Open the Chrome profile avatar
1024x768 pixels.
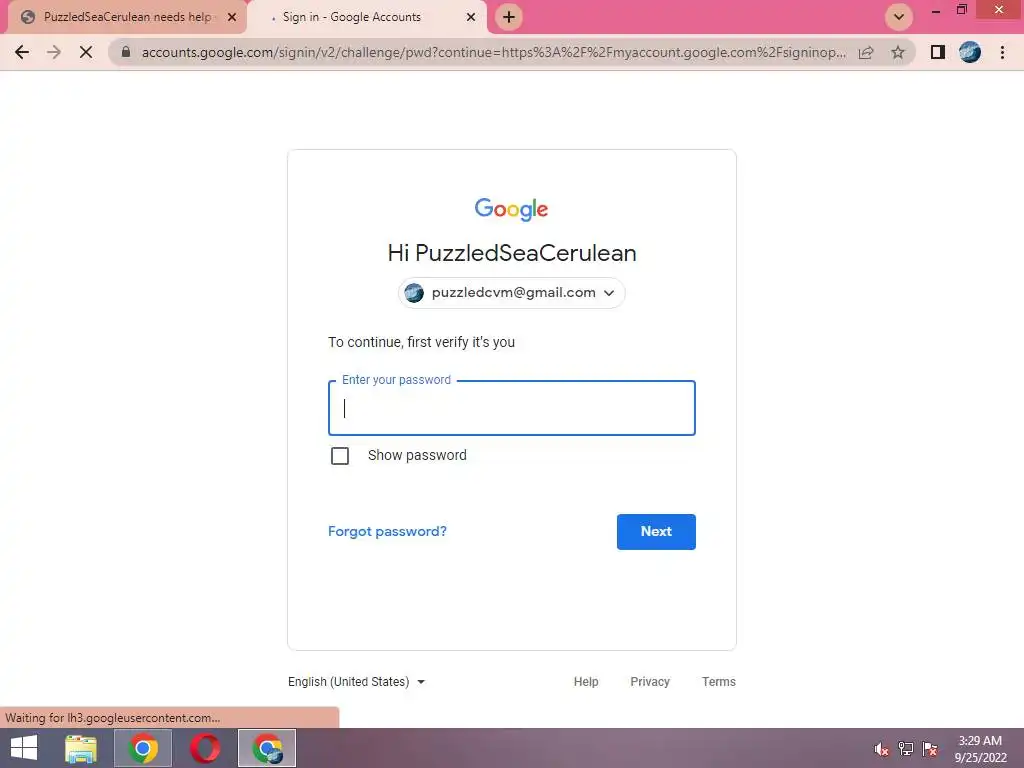pyautogui.click(x=970, y=52)
